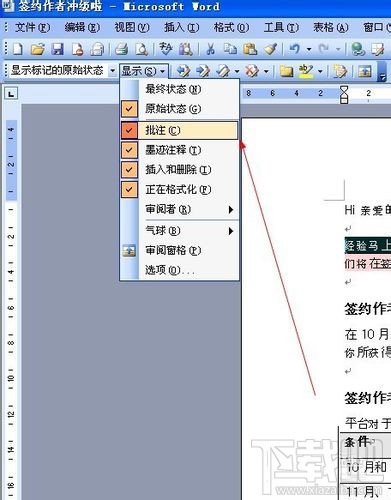Open the reviewing toolbar options arrow
Screen dimensions: 391x500
pos(382,71)
